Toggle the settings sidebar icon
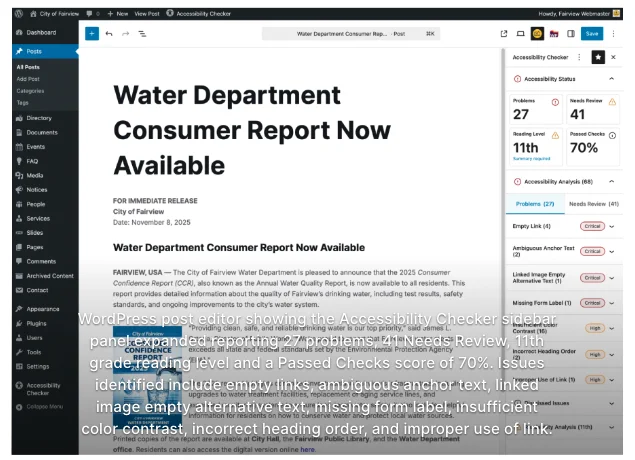This screenshot has height=460, width=635. [571, 34]
